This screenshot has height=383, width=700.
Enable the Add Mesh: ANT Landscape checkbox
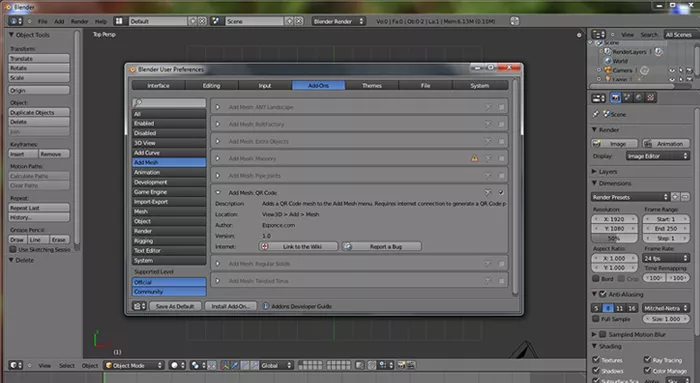[x=501, y=107]
